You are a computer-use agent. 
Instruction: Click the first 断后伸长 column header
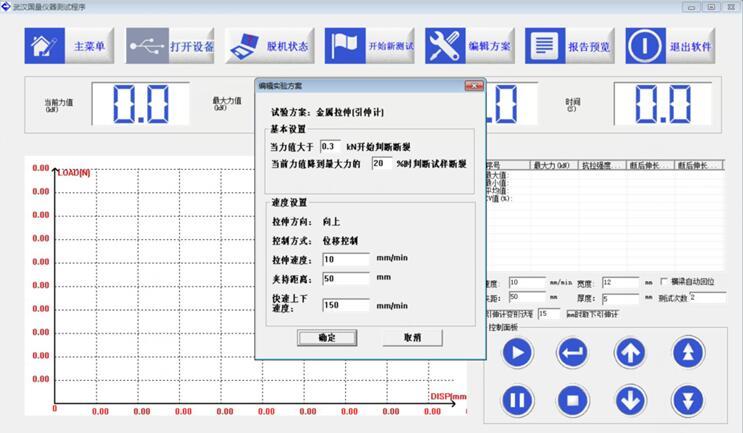[650, 165]
